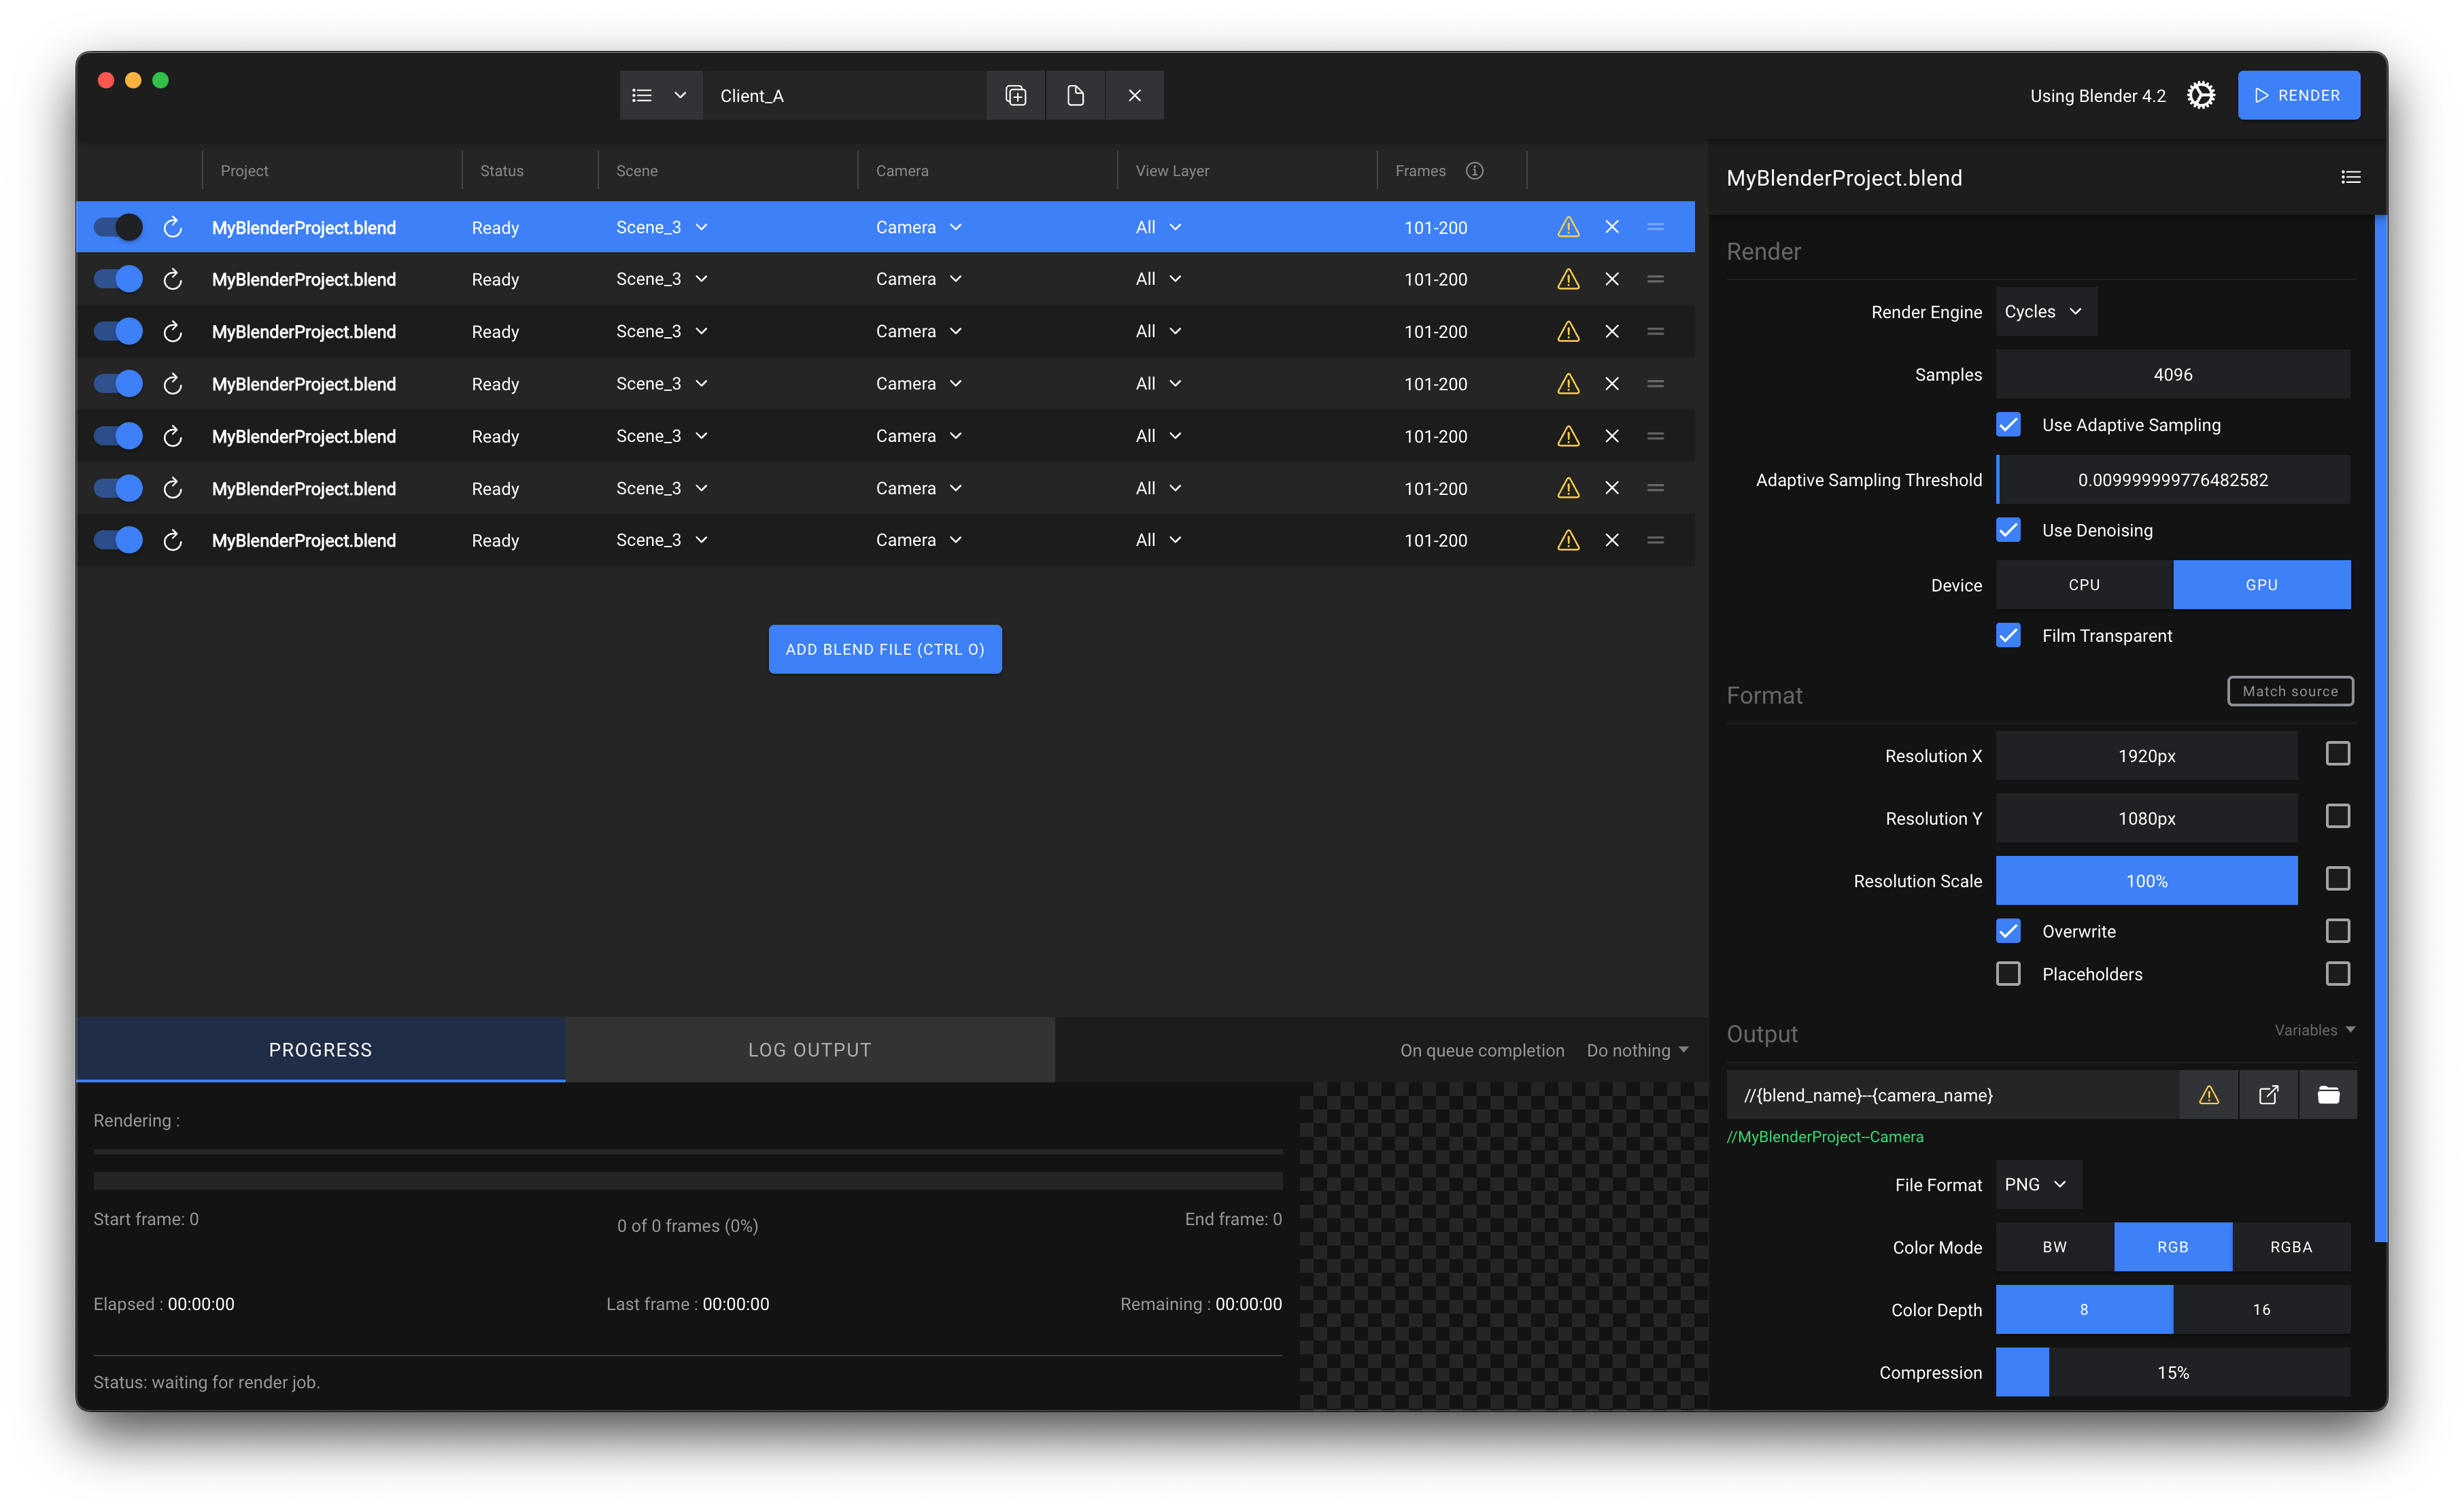Open the output folder browse icon

point(2327,1095)
